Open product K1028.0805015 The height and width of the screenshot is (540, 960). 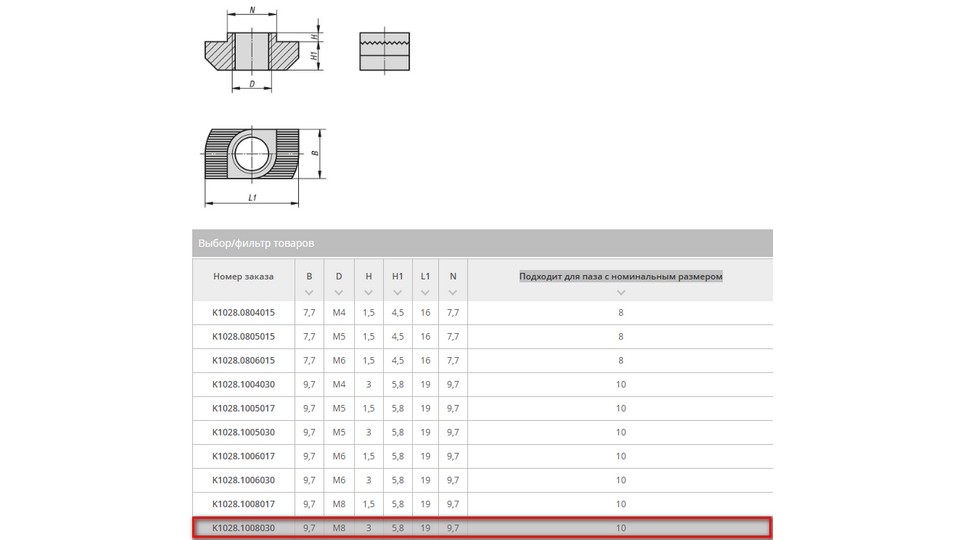243,336
